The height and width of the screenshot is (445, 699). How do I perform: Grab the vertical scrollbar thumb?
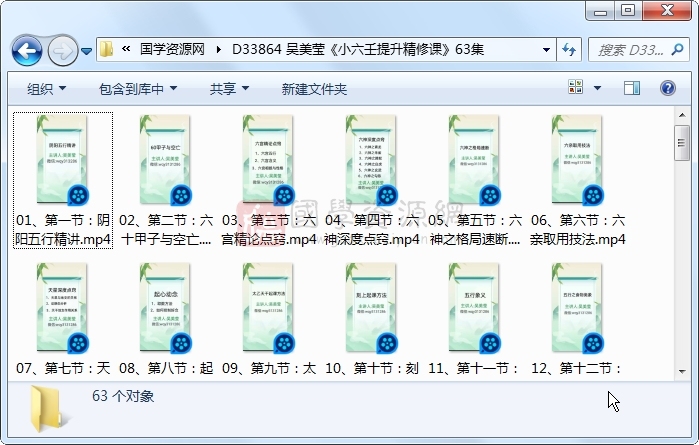click(681, 143)
